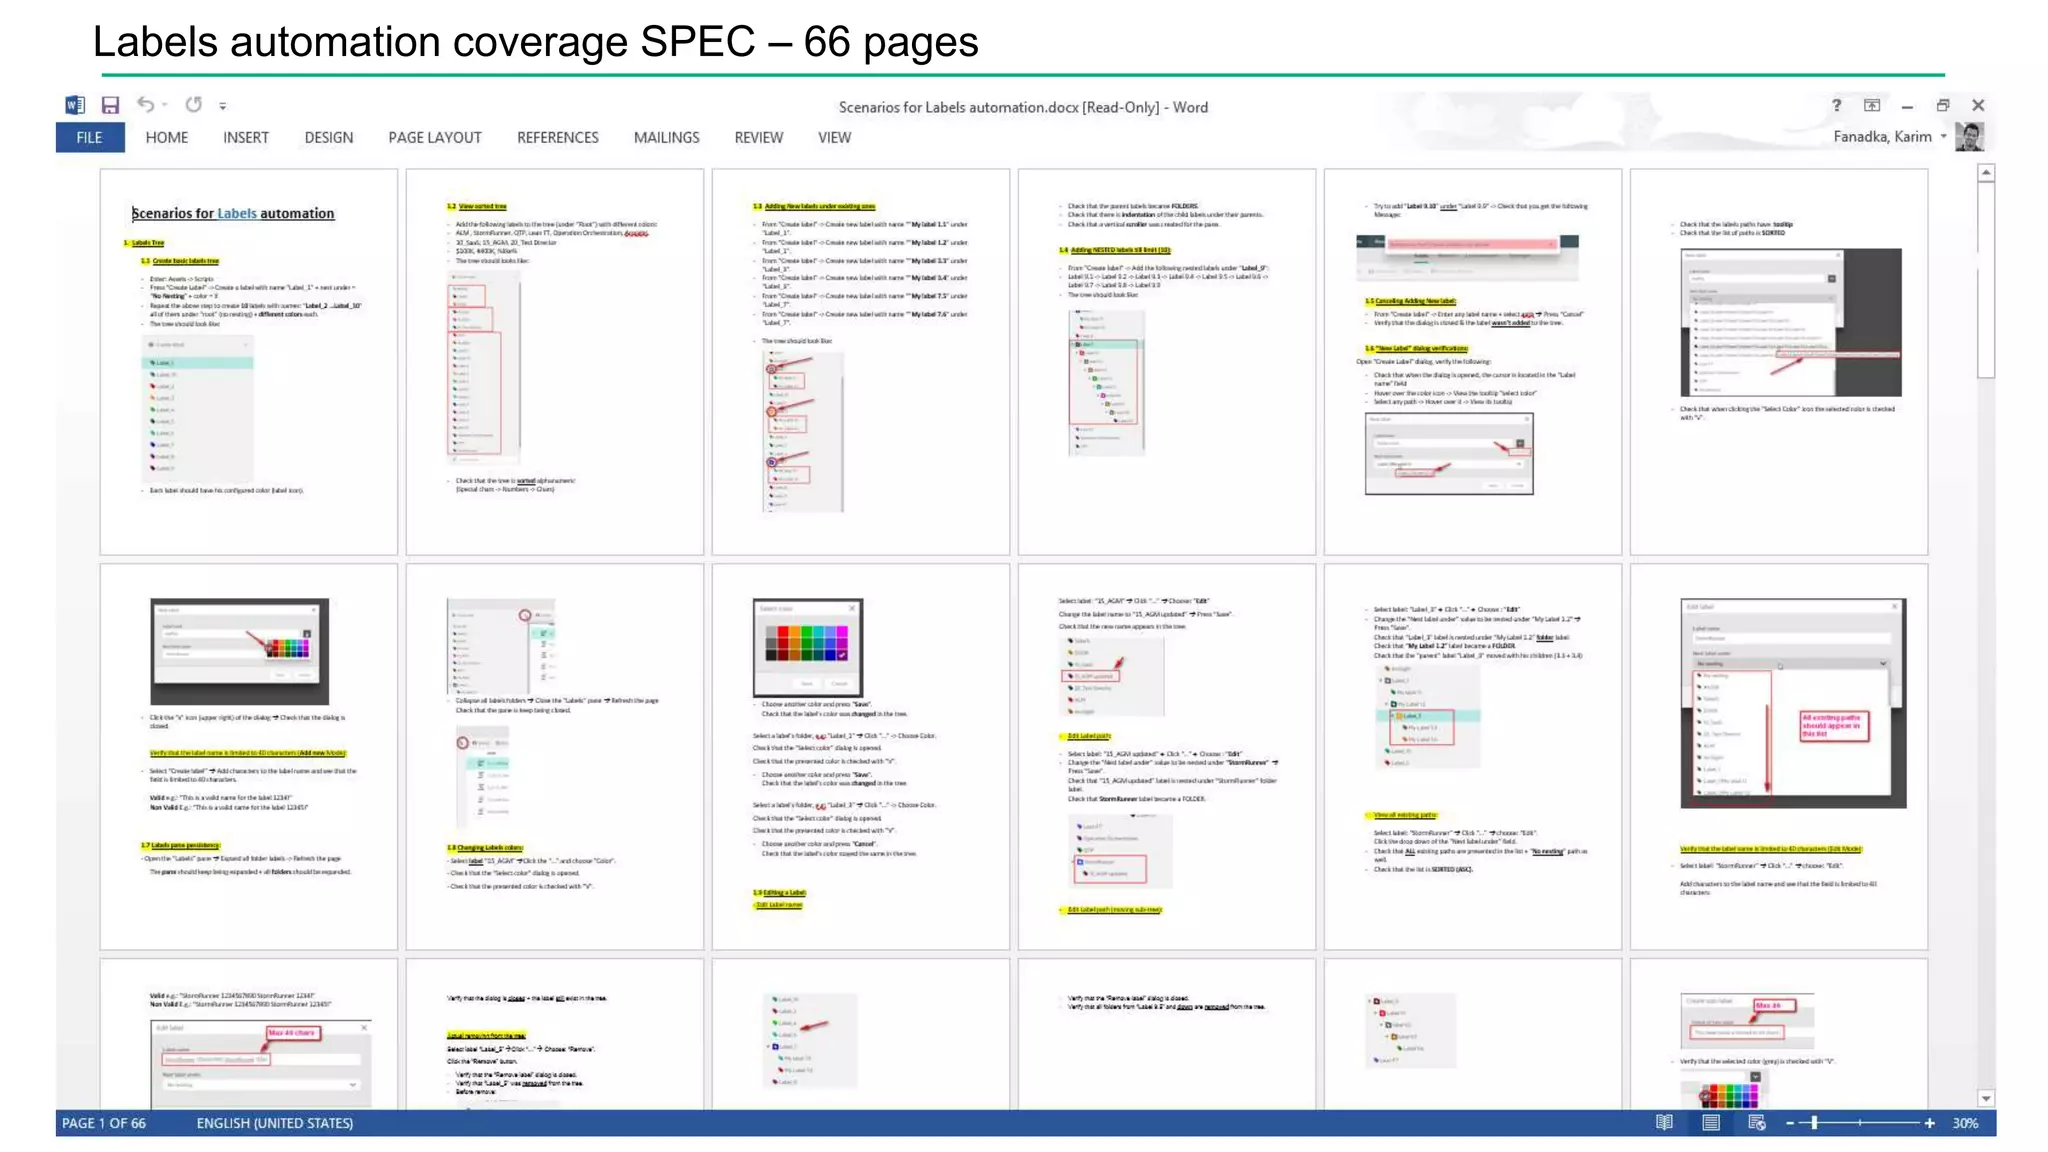This screenshot has width=2048, height=1152.
Task: Click the user profile photo
Action: point(1970,137)
